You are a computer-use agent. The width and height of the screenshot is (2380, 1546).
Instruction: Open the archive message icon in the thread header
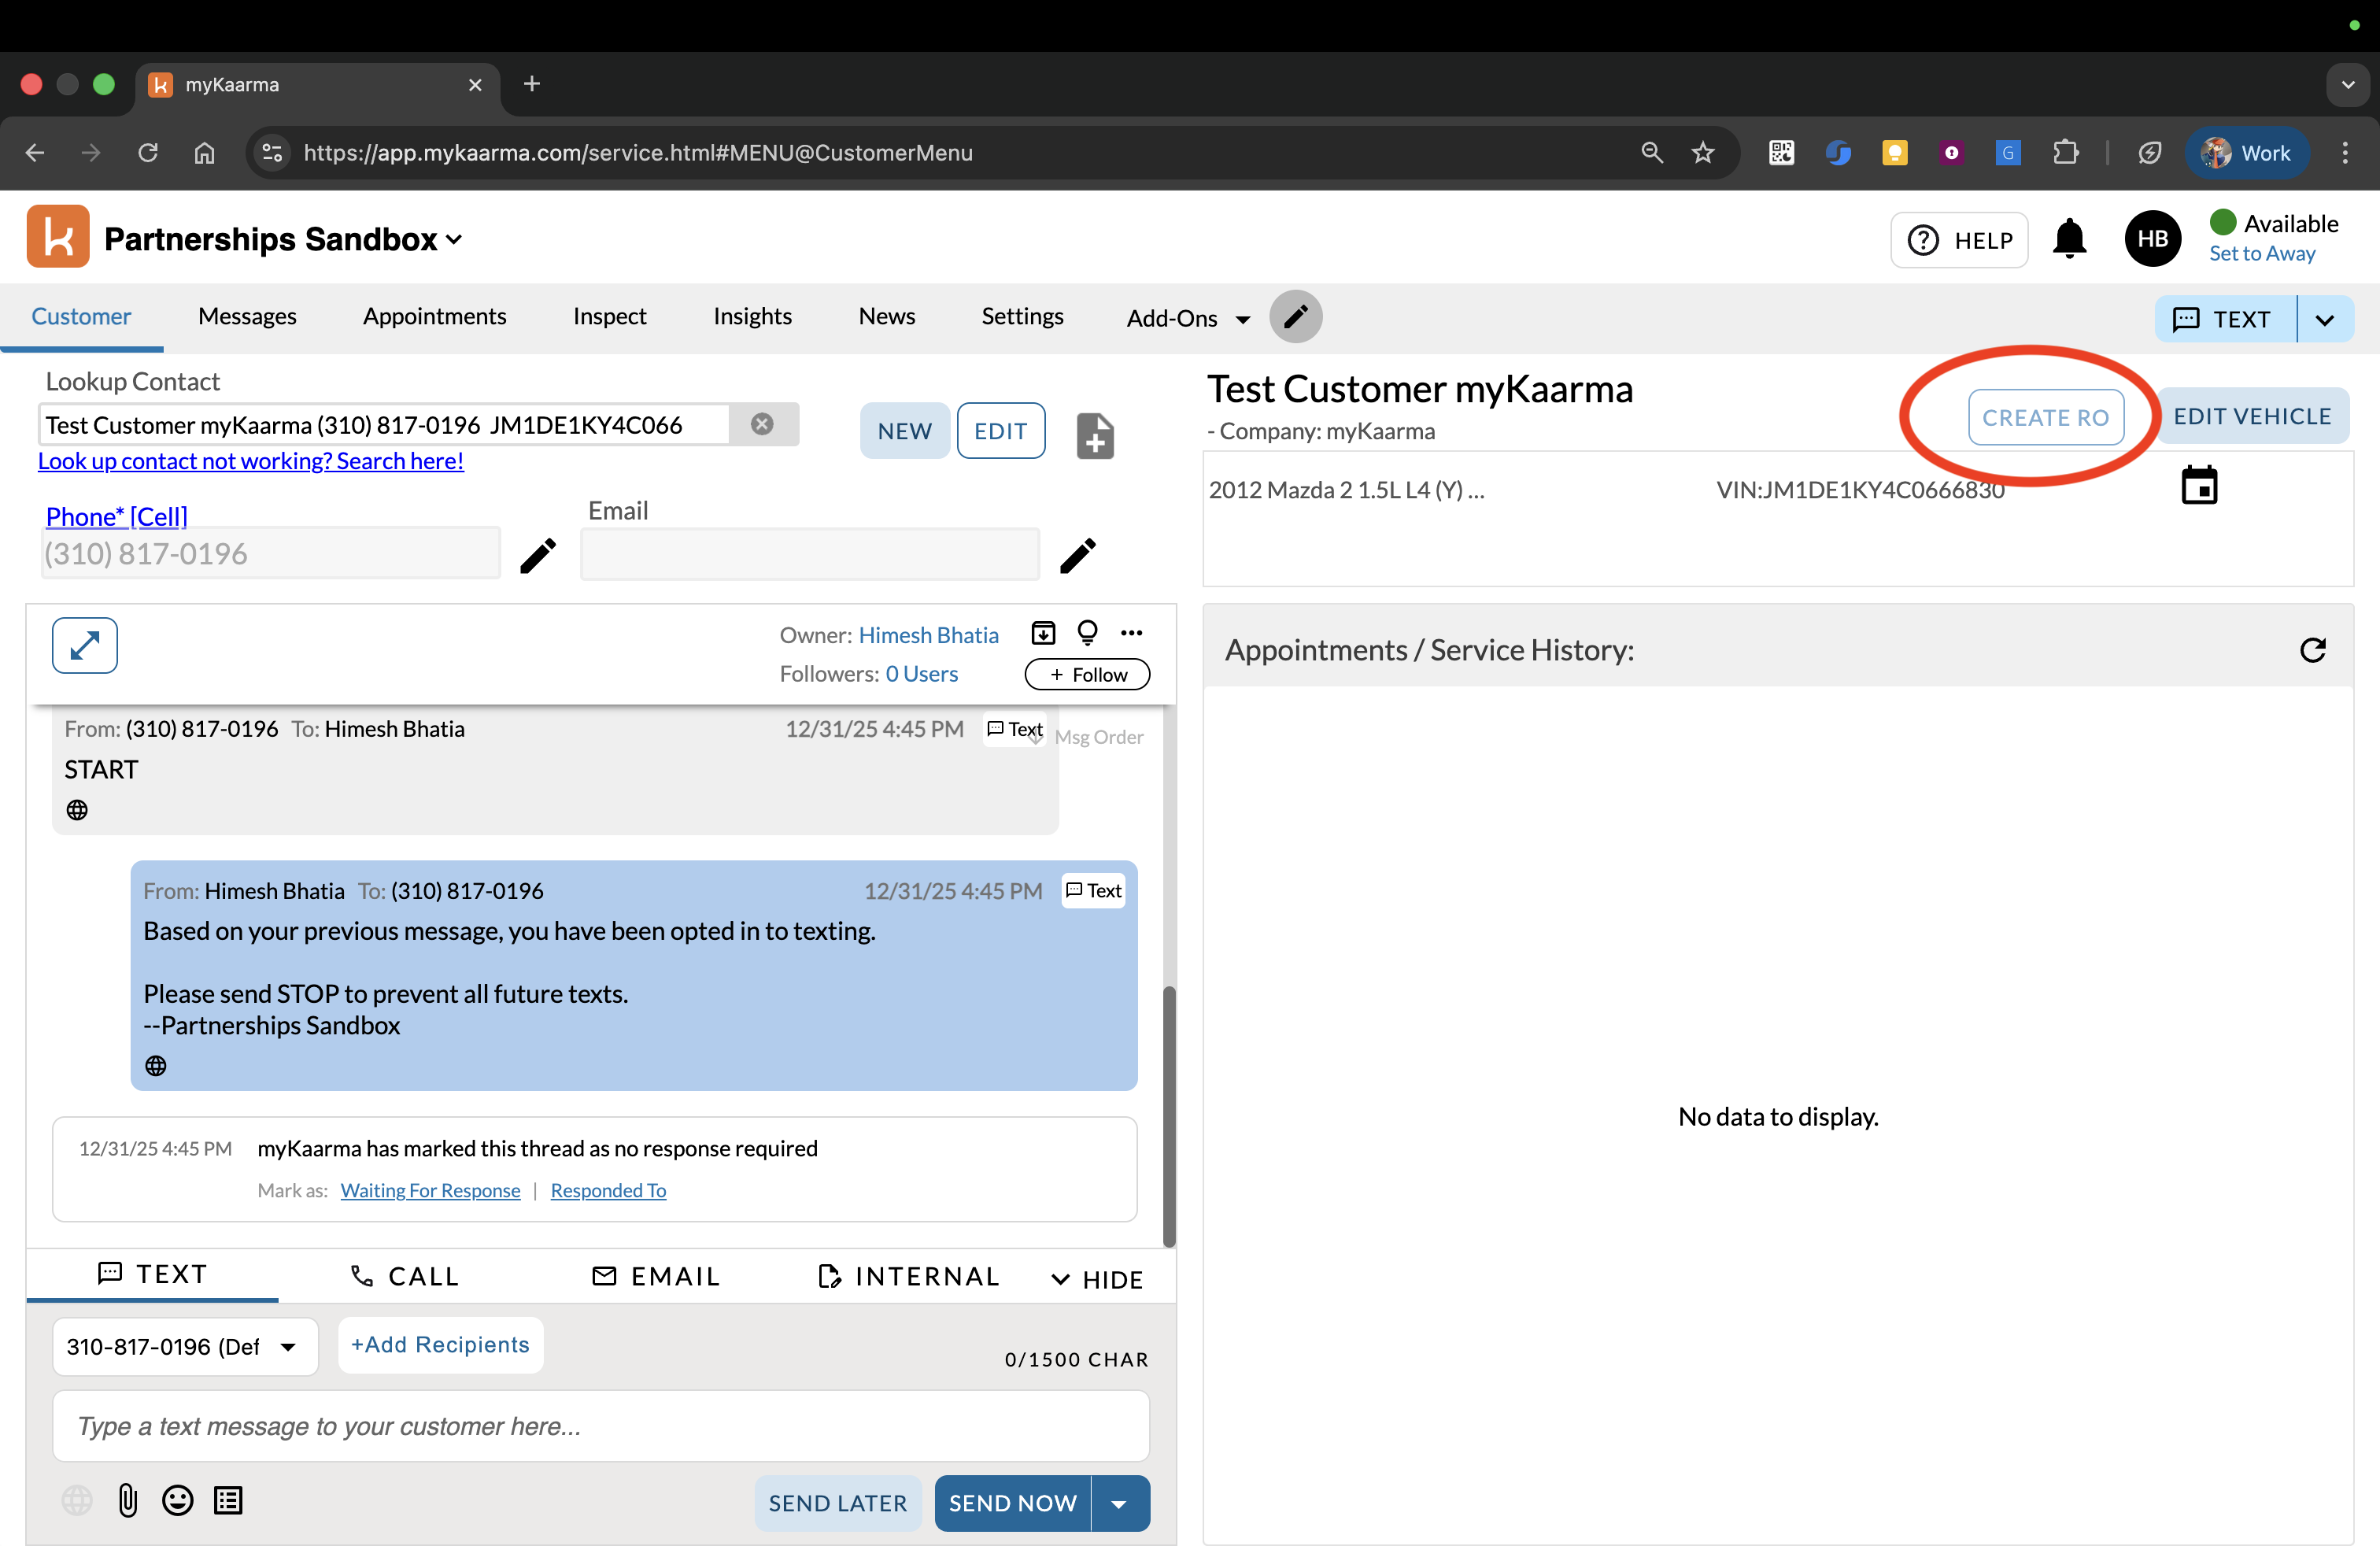(x=1043, y=633)
